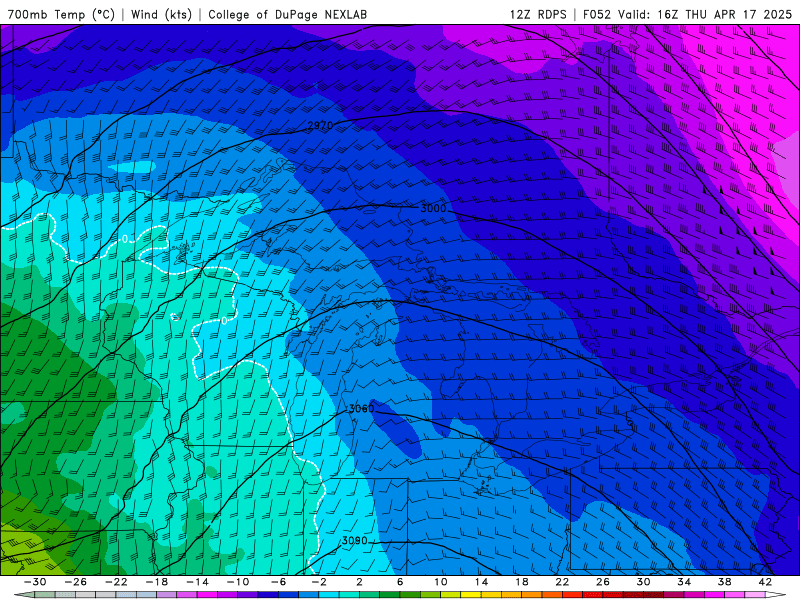Click the "700mb Temp (°C)" title text

pyautogui.click(x=61, y=14)
